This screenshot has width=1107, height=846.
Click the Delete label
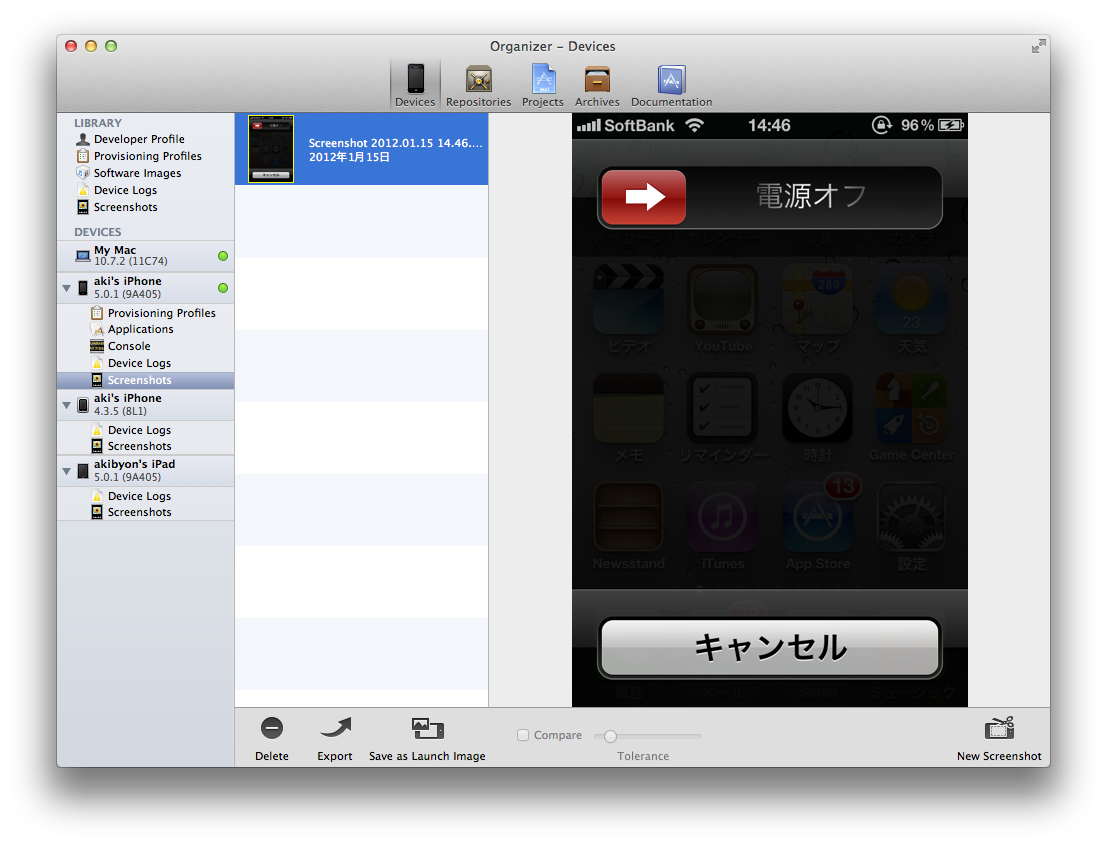point(272,756)
